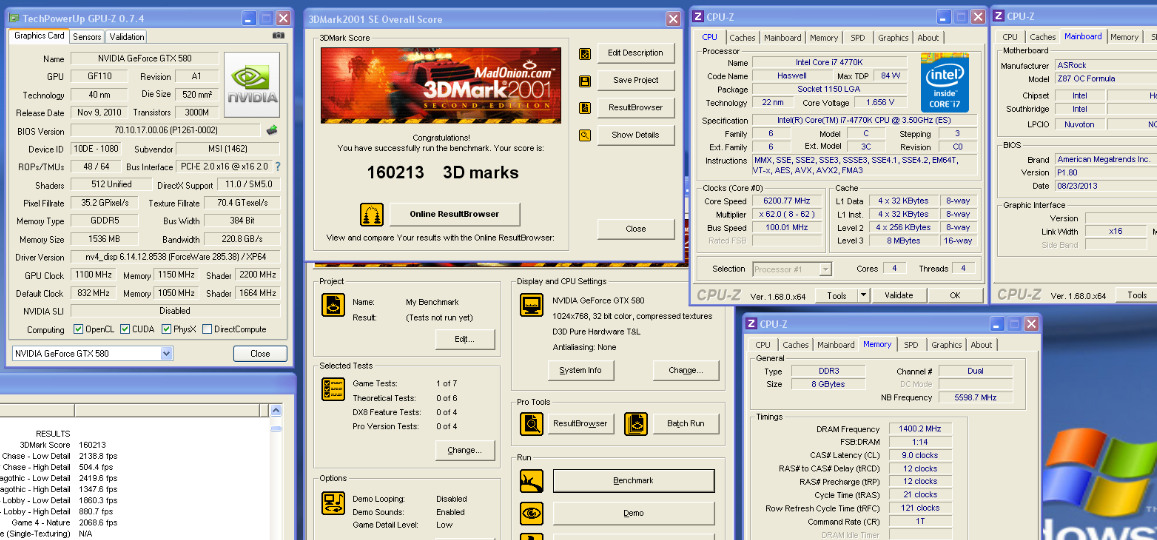The image size is (1157, 540).
Task: Click the CPU-Z processor window title icon
Action: pos(699,15)
